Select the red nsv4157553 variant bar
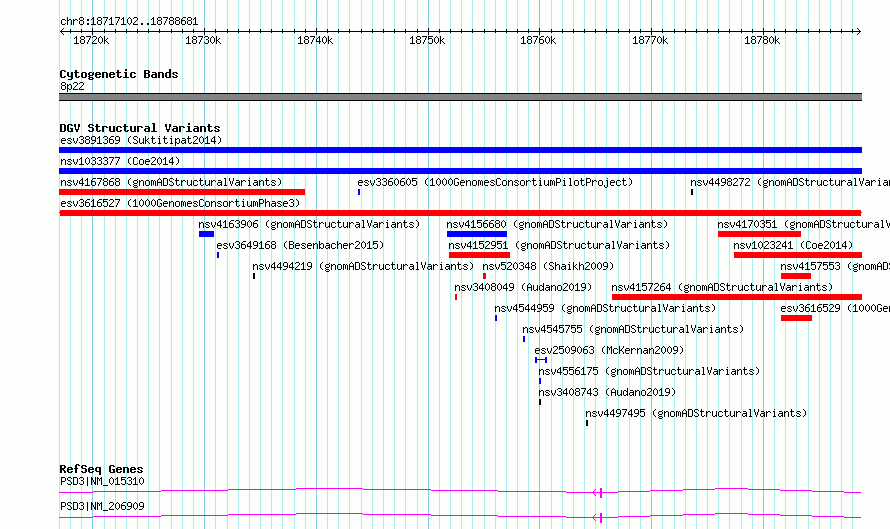 [796, 276]
